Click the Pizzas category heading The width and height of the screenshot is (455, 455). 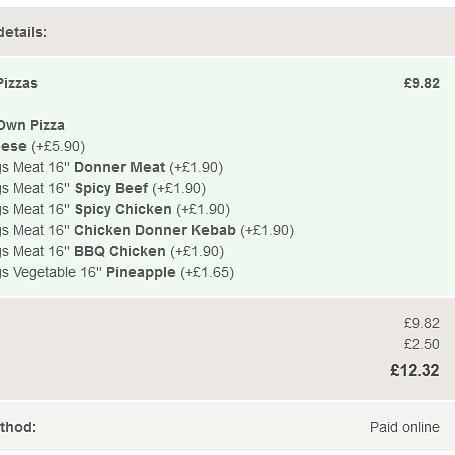click(x=19, y=83)
